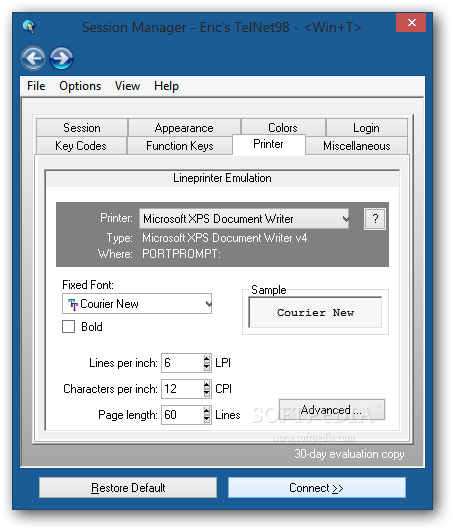This screenshot has height=530, width=453.
Task: Increase Page length with up arrow
Action: point(207,411)
